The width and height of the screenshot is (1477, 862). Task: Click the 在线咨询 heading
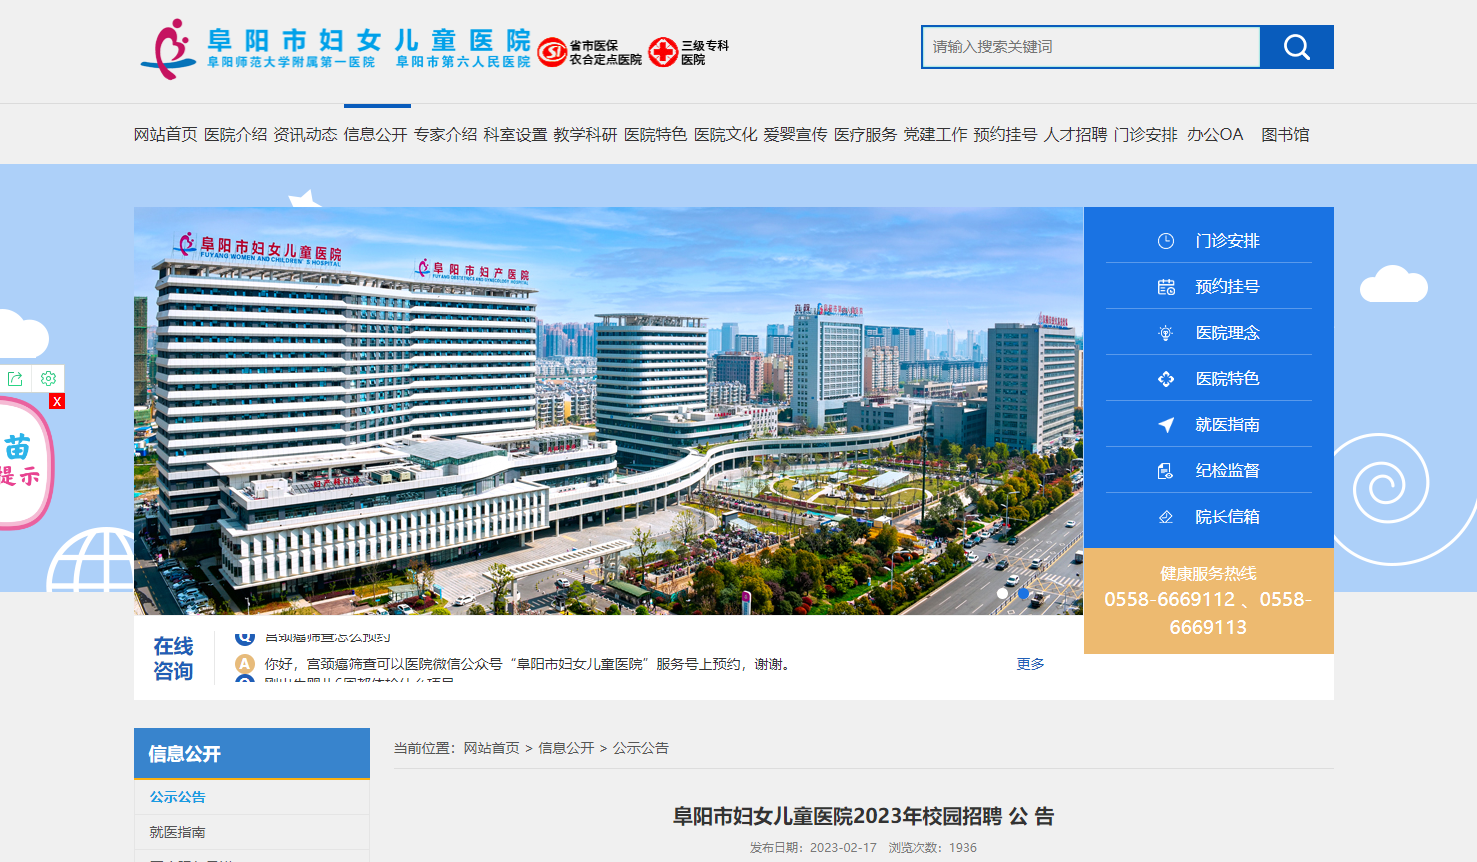173,659
